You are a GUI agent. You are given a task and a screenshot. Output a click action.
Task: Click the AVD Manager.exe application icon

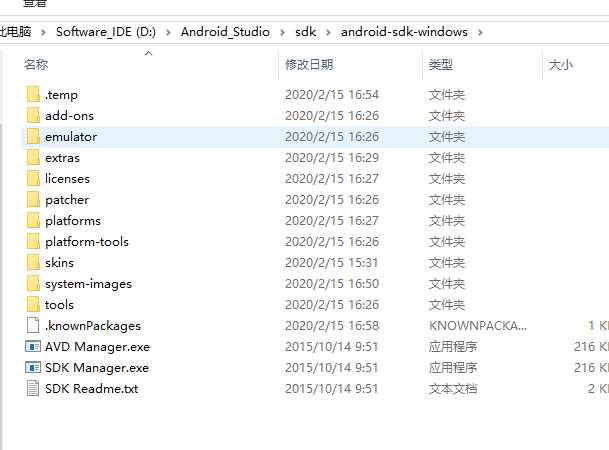[x=33, y=346]
